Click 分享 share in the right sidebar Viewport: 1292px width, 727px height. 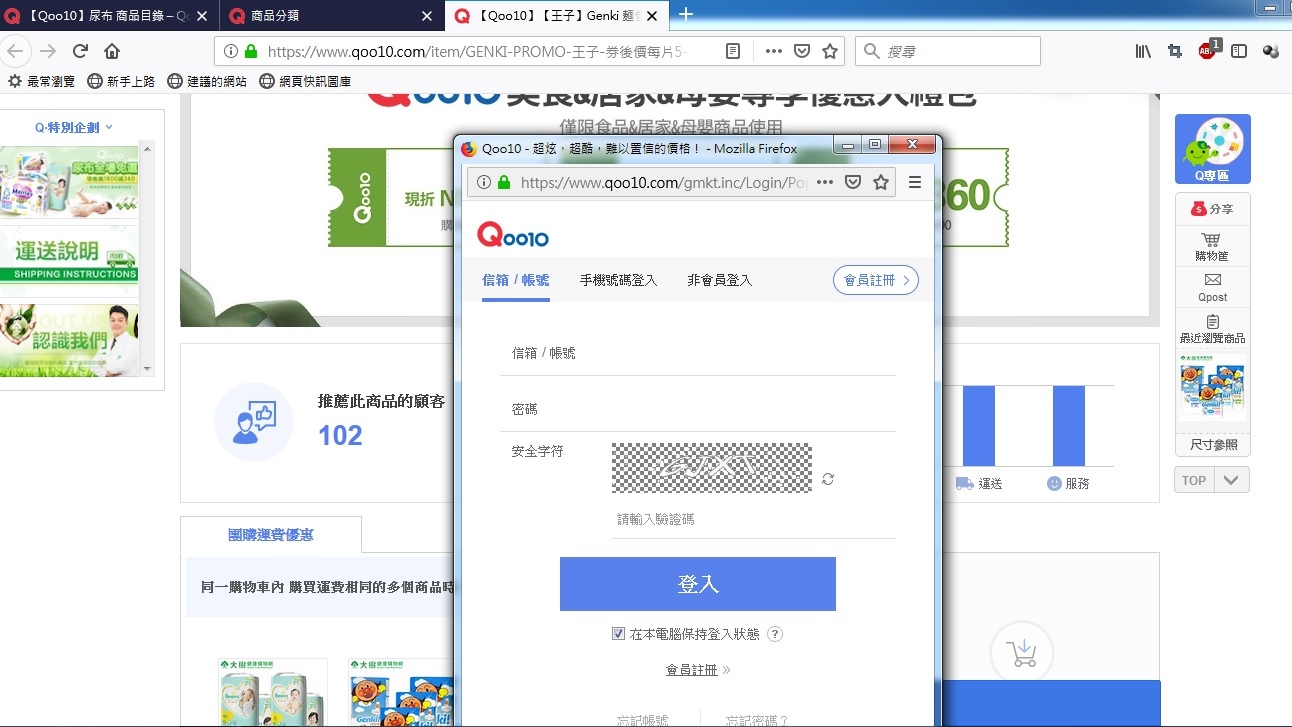click(x=1212, y=209)
